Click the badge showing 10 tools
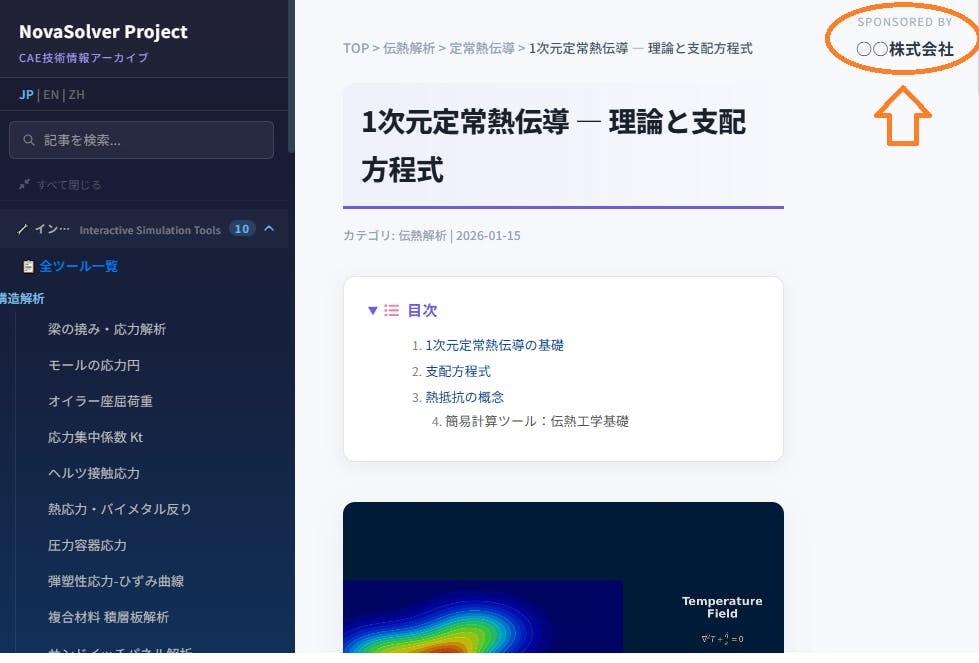This screenshot has height=663, width=979. (241, 229)
